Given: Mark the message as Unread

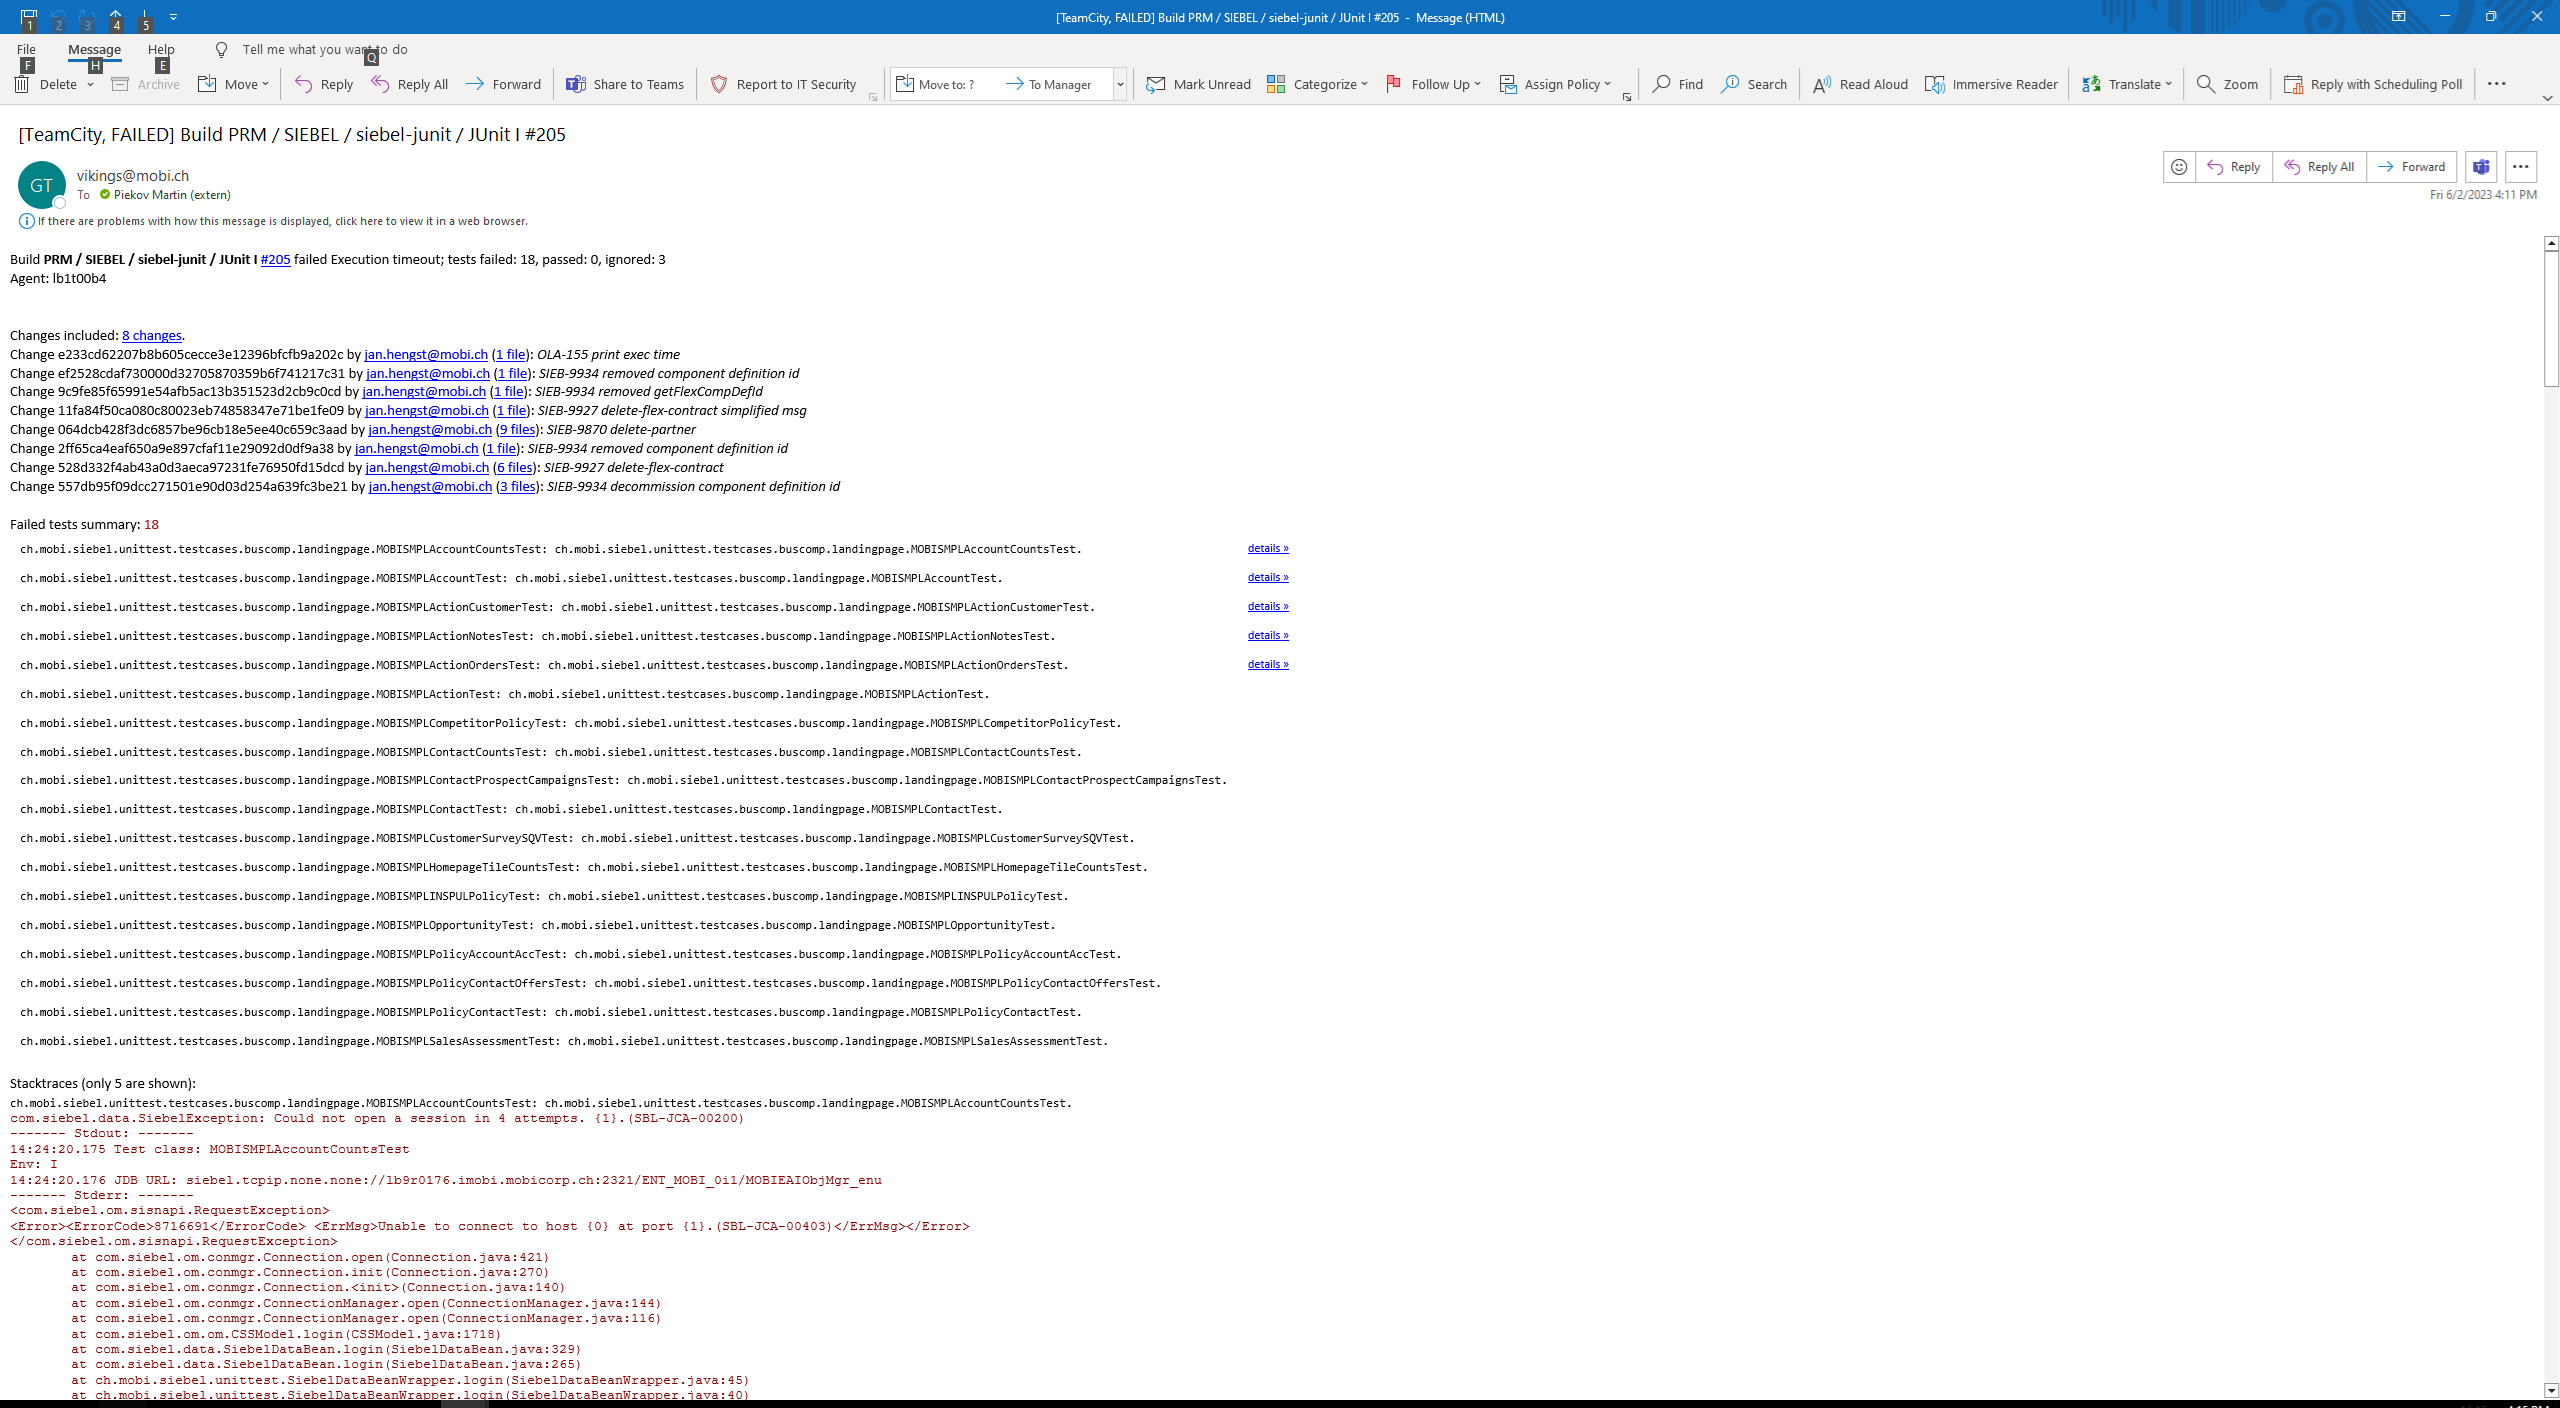Looking at the screenshot, I should tap(1198, 84).
